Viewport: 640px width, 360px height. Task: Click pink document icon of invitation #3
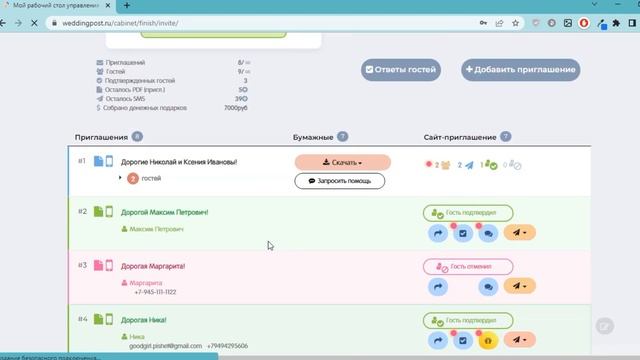pyautogui.click(x=98, y=265)
